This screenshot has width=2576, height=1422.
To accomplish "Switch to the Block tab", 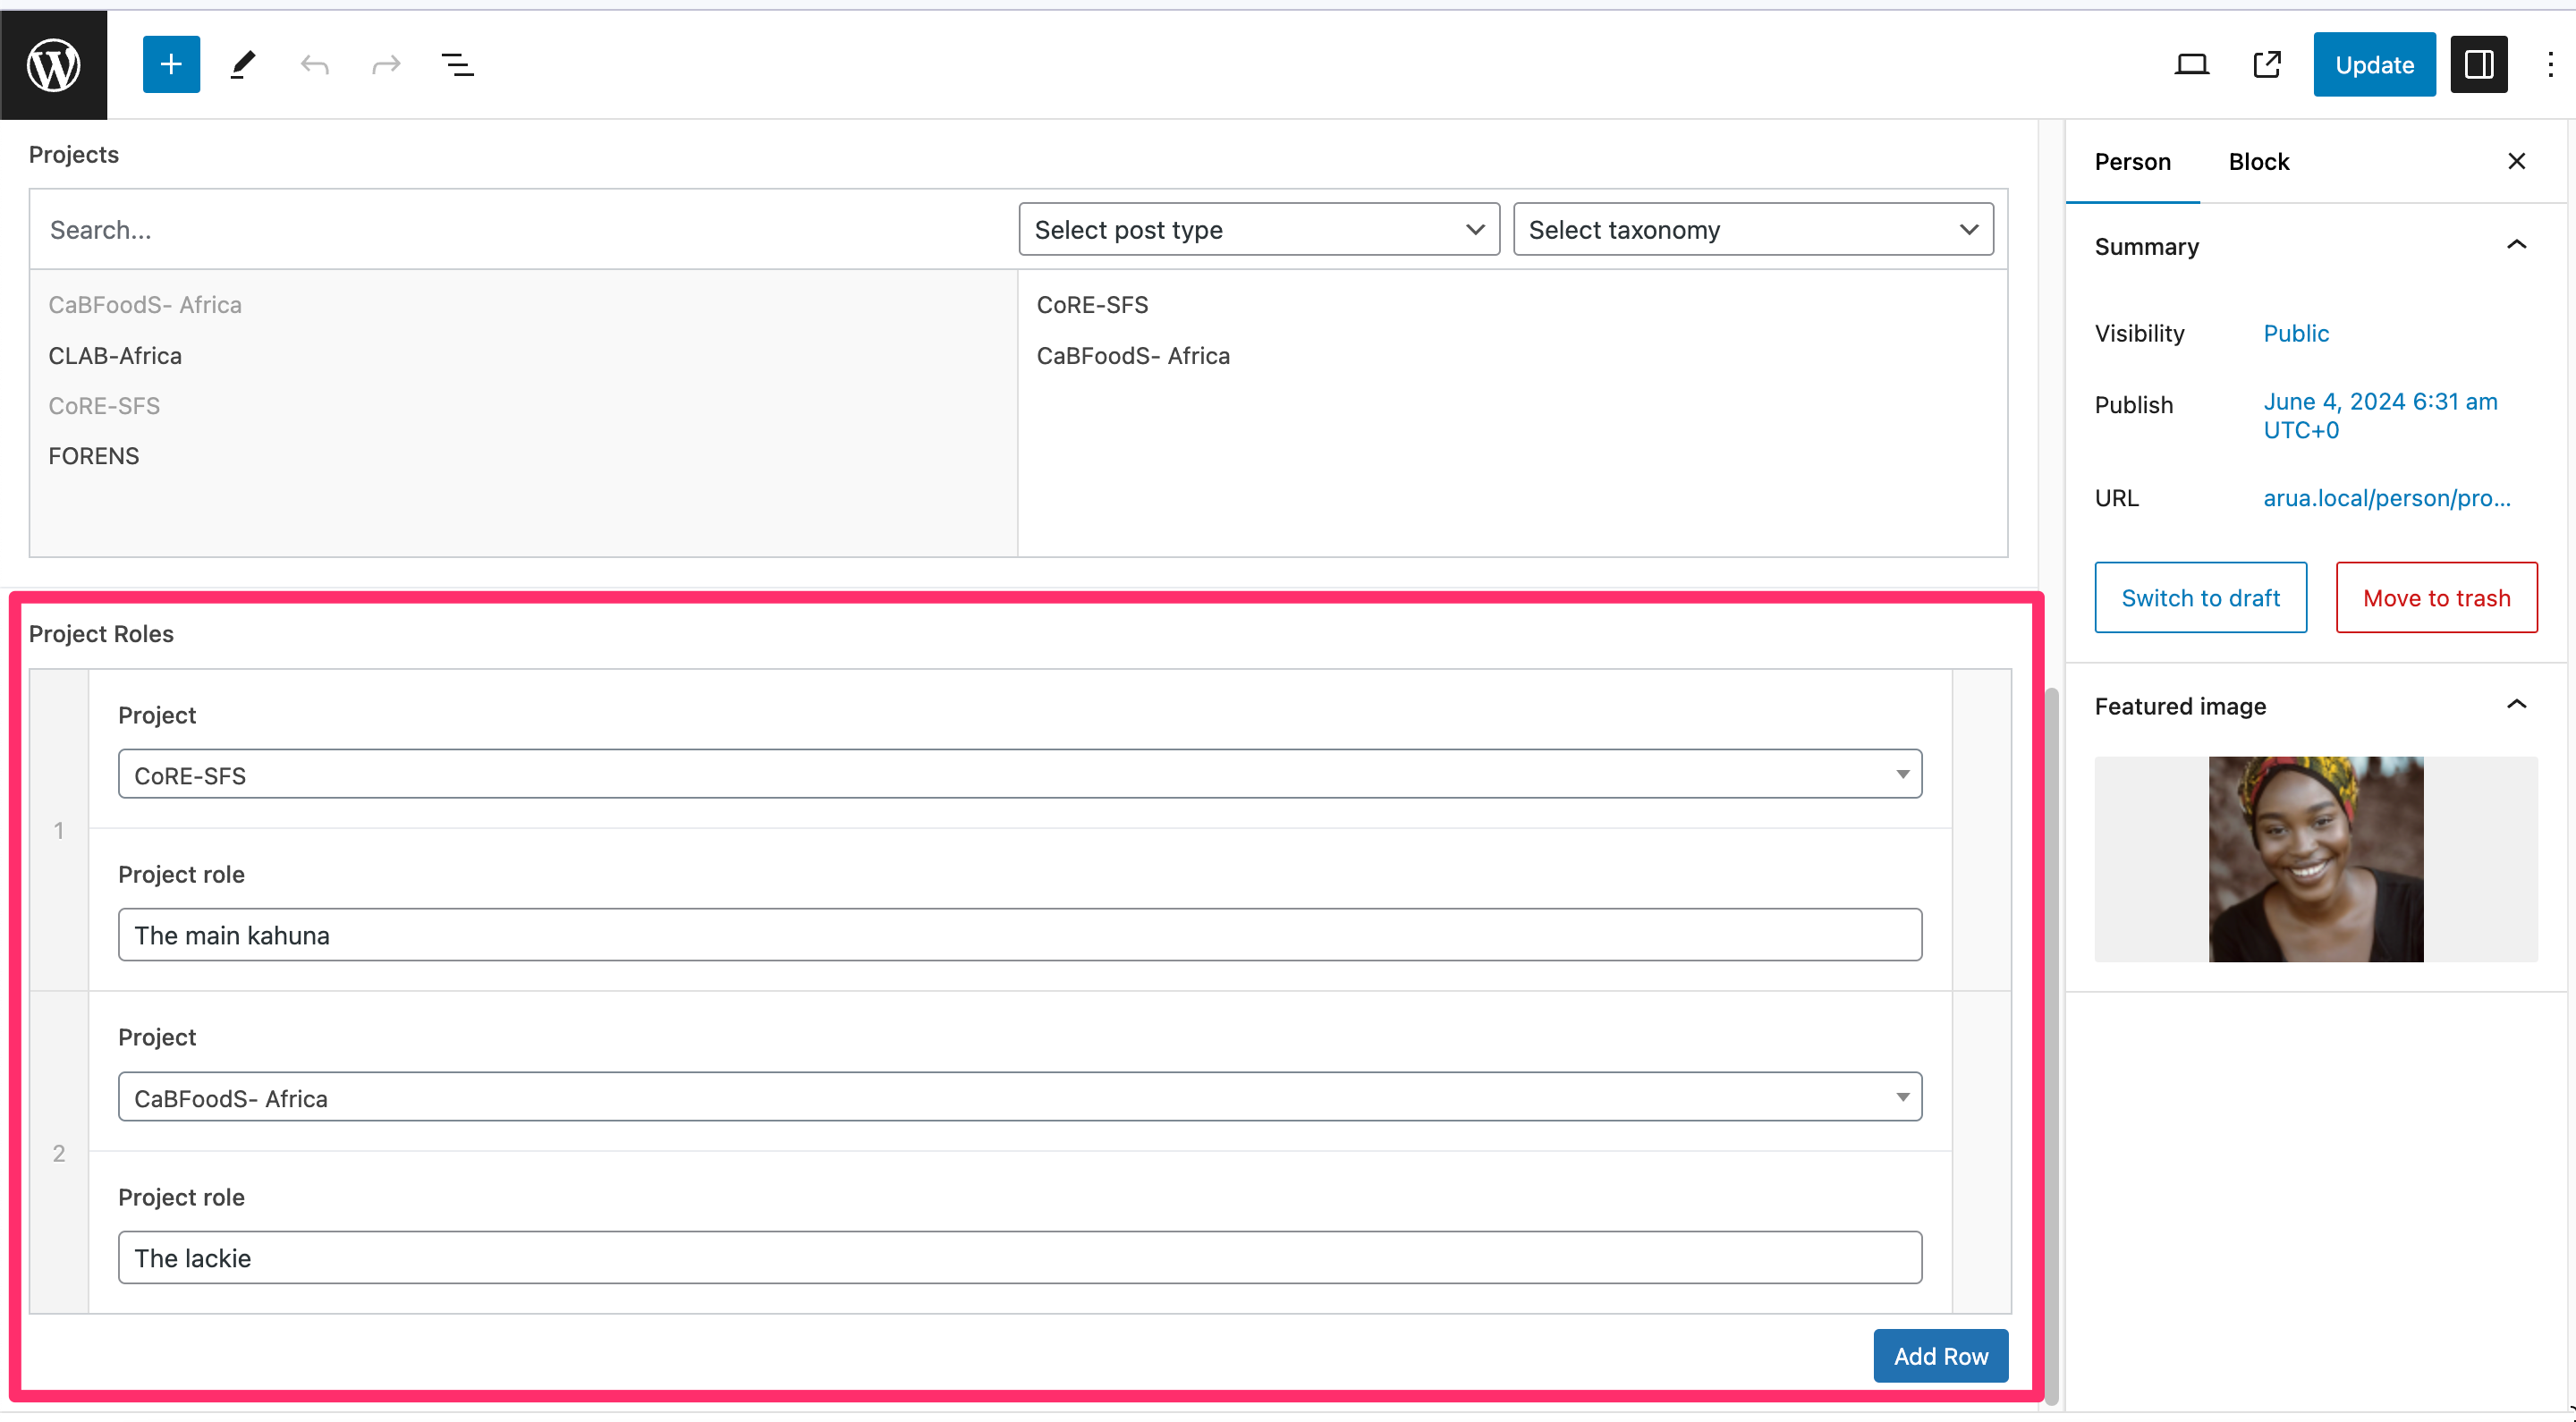I will 2258,162.
